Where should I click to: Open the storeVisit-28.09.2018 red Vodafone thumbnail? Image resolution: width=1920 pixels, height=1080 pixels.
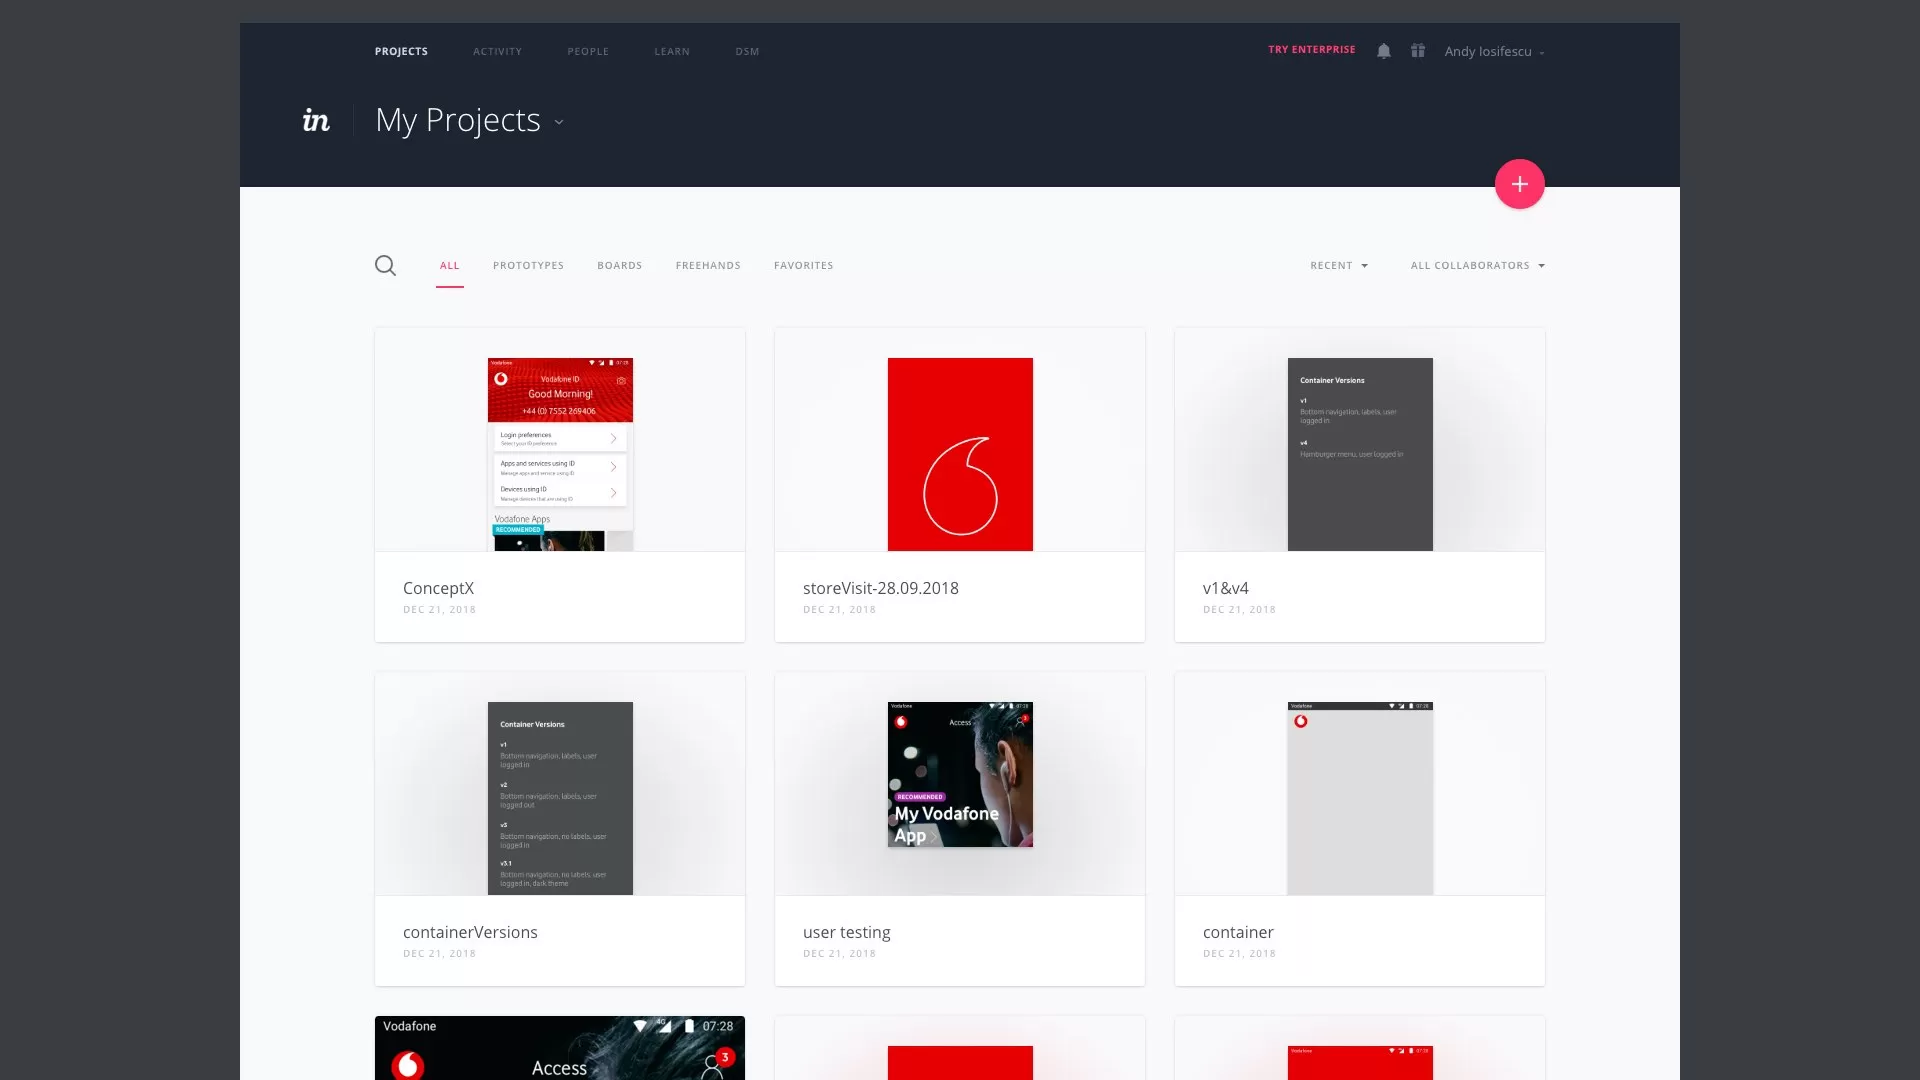(x=960, y=454)
